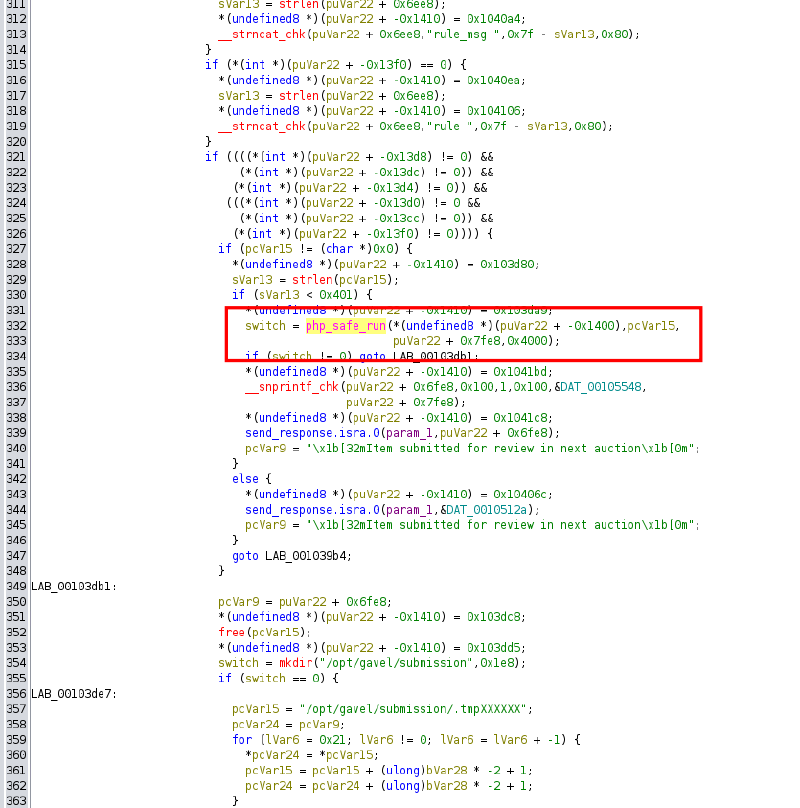Click the highlighted php_safe_run function call
Viewport: 800px width, 808px height.
[345, 326]
